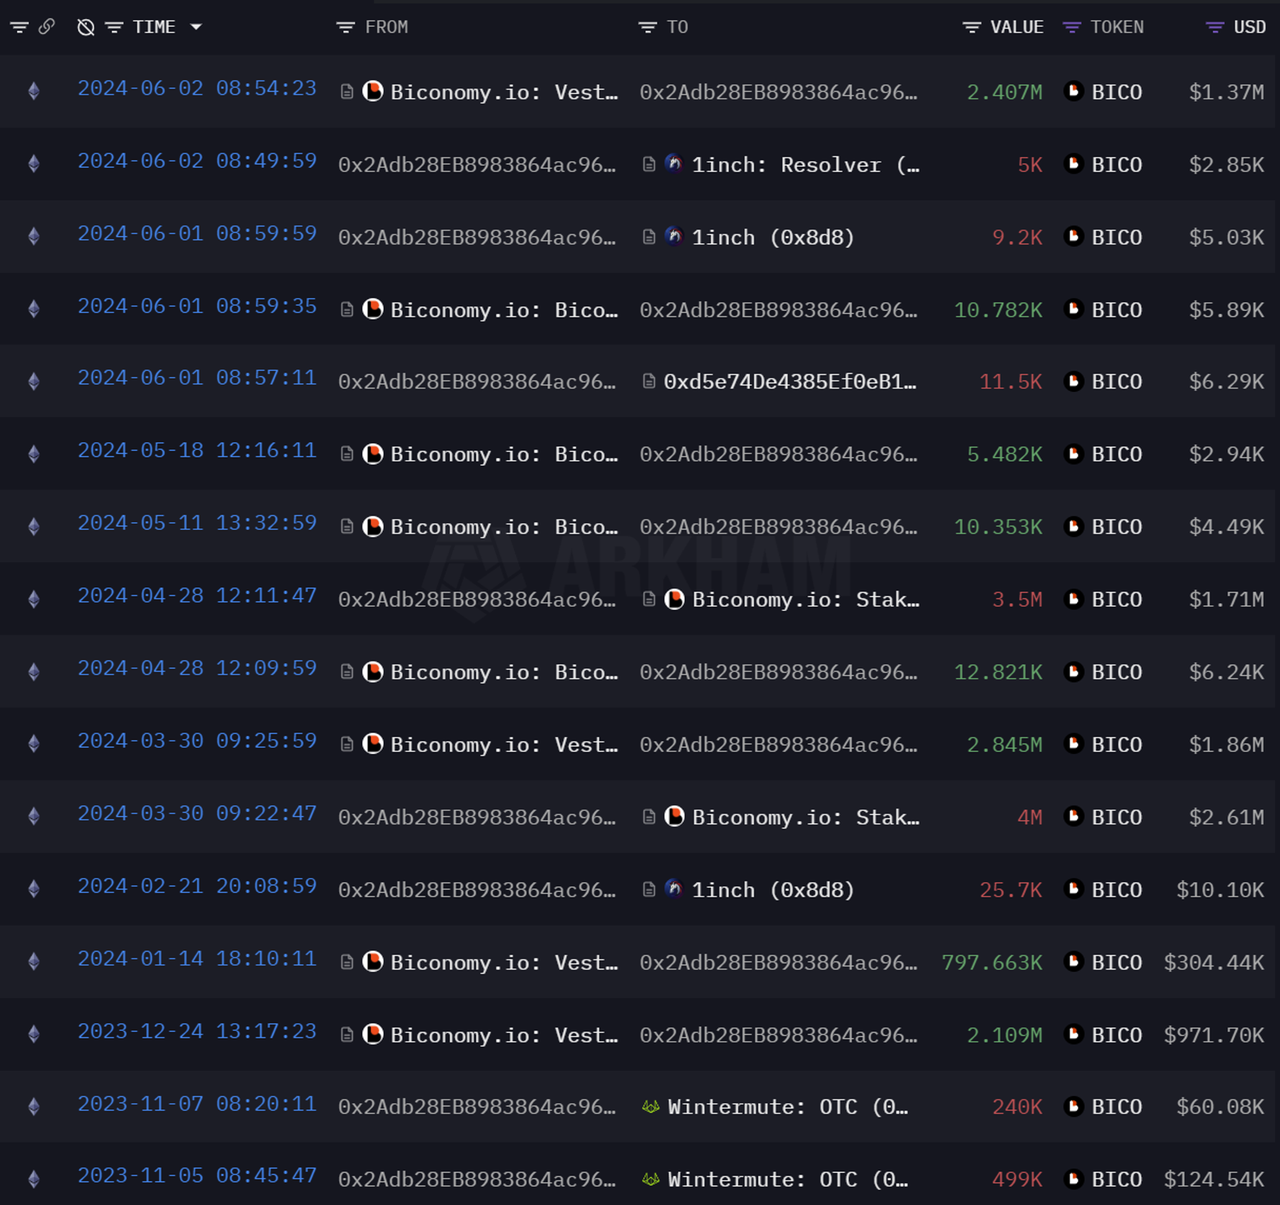Open transaction dated 2024-05-18 12:16:11
This screenshot has width=1280, height=1205.
point(197,451)
